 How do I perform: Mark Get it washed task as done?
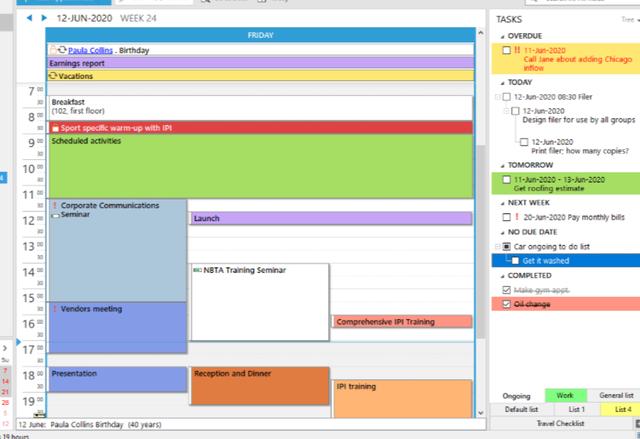pos(515,261)
